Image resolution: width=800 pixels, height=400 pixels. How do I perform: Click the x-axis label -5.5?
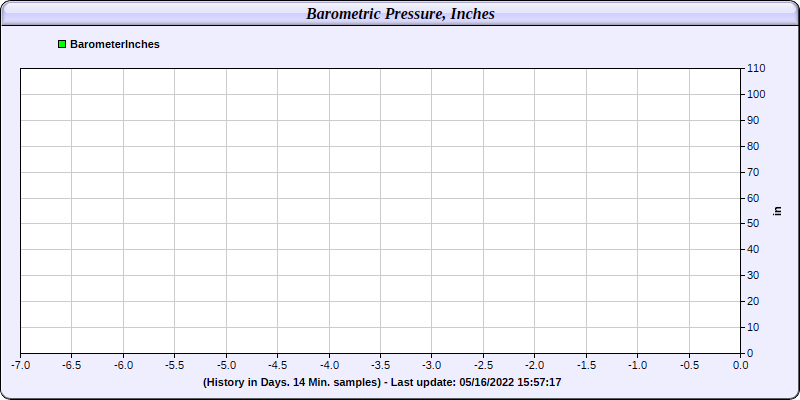point(174,365)
